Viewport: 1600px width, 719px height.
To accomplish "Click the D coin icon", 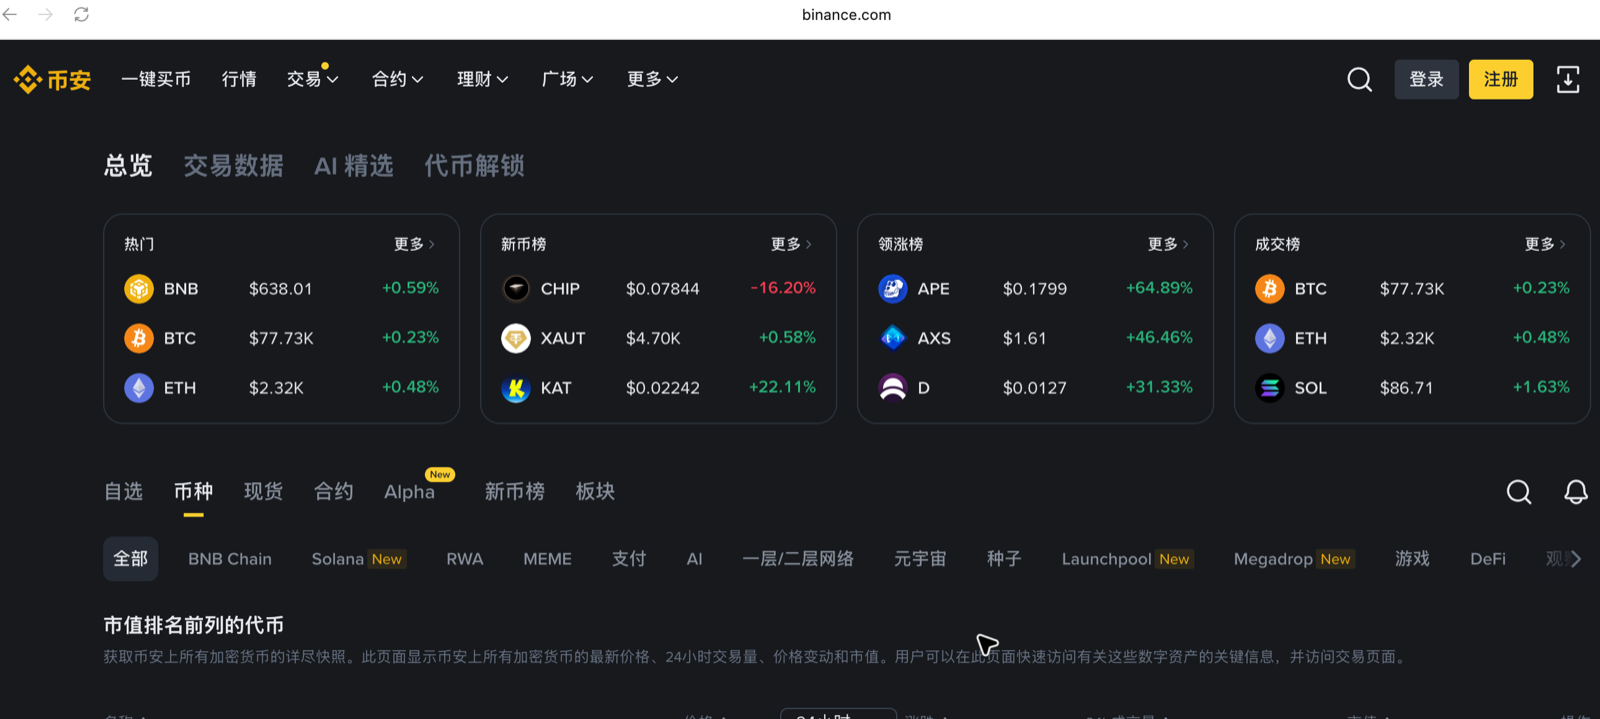I will pos(892,387).
